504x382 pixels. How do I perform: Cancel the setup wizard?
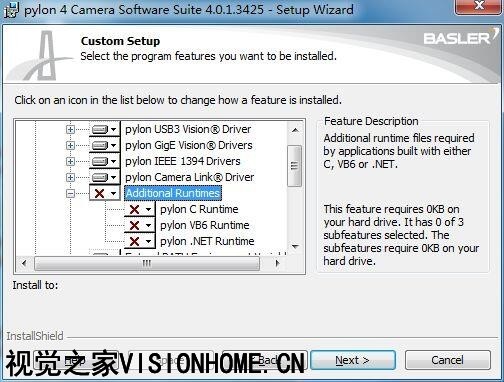tap(448, 360)
